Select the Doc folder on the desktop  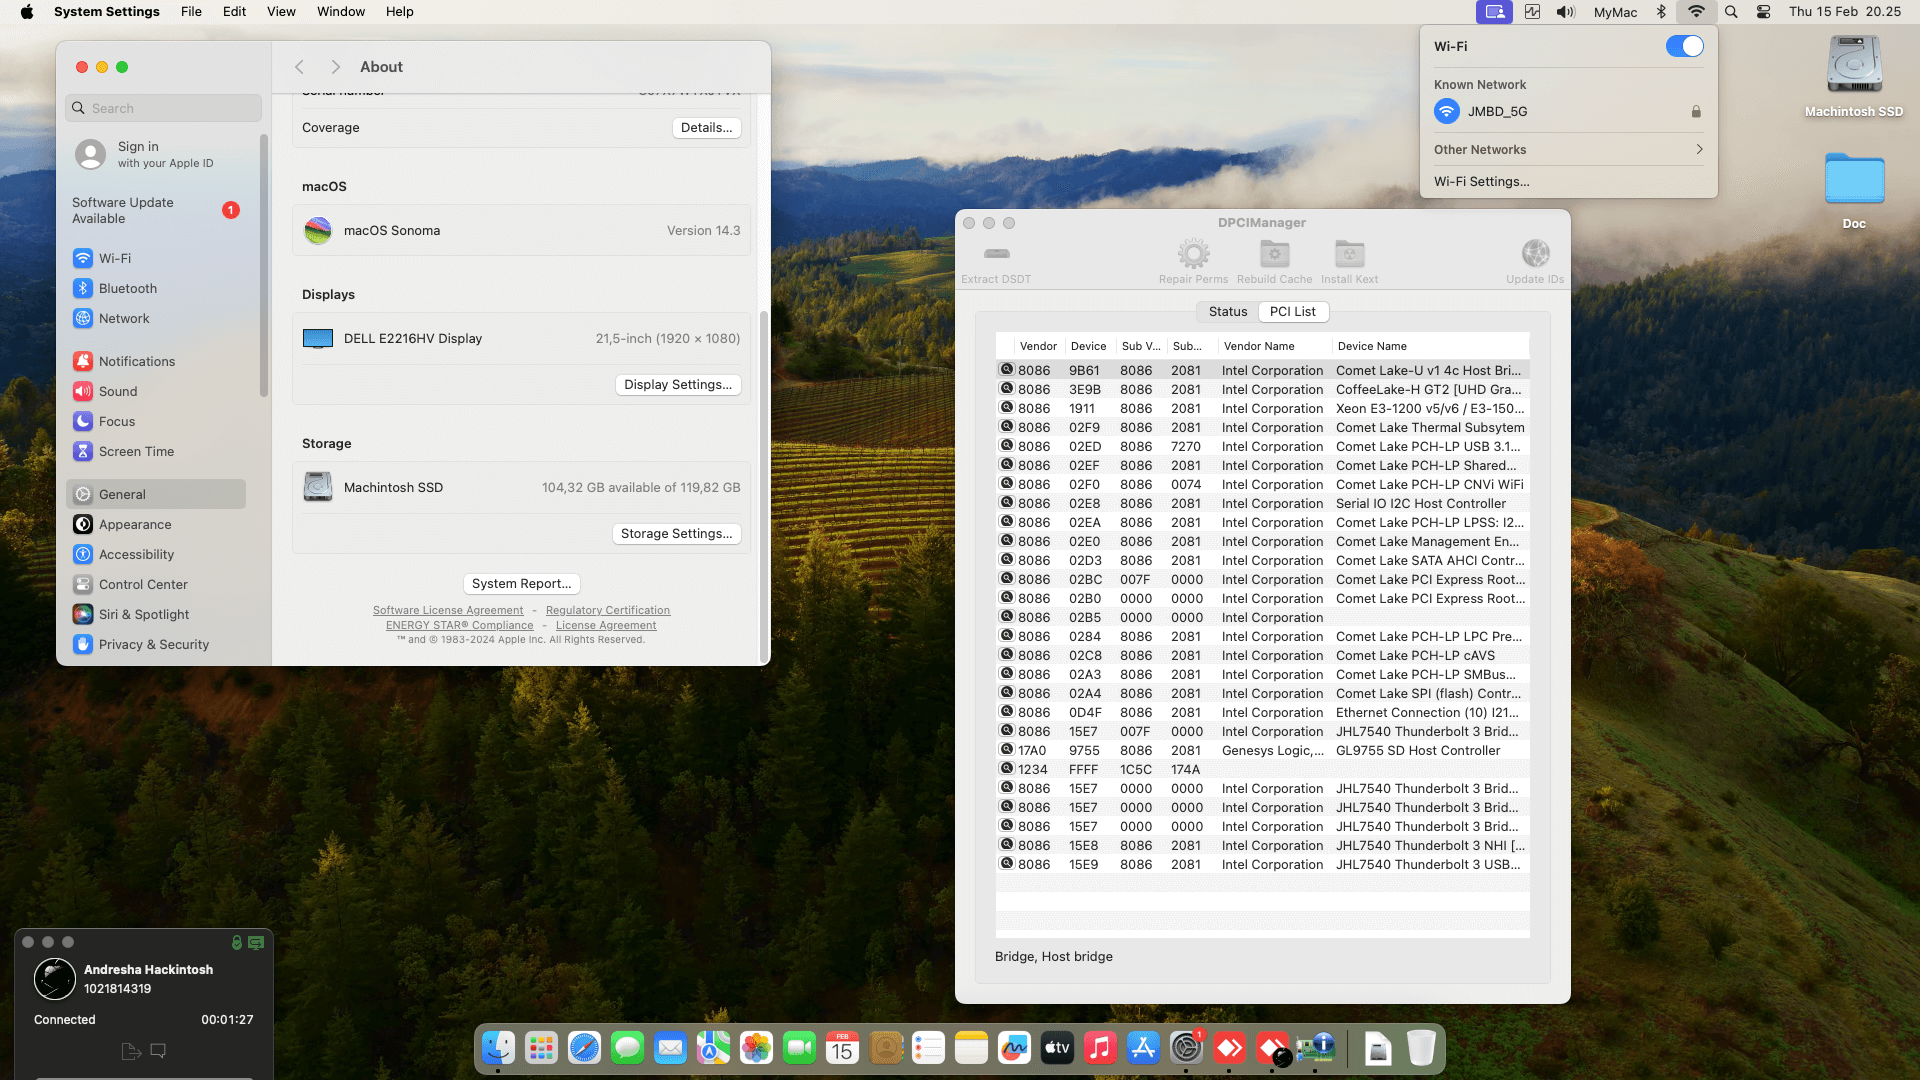point(1854,190)
